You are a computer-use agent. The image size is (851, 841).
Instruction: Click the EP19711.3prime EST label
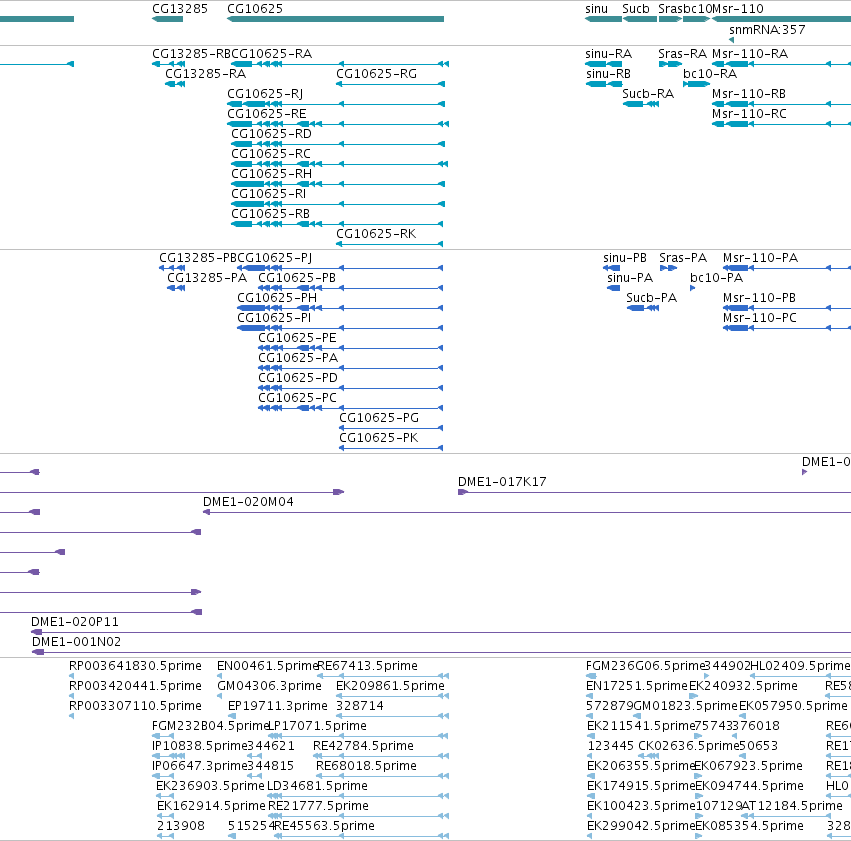click(278, 706)
